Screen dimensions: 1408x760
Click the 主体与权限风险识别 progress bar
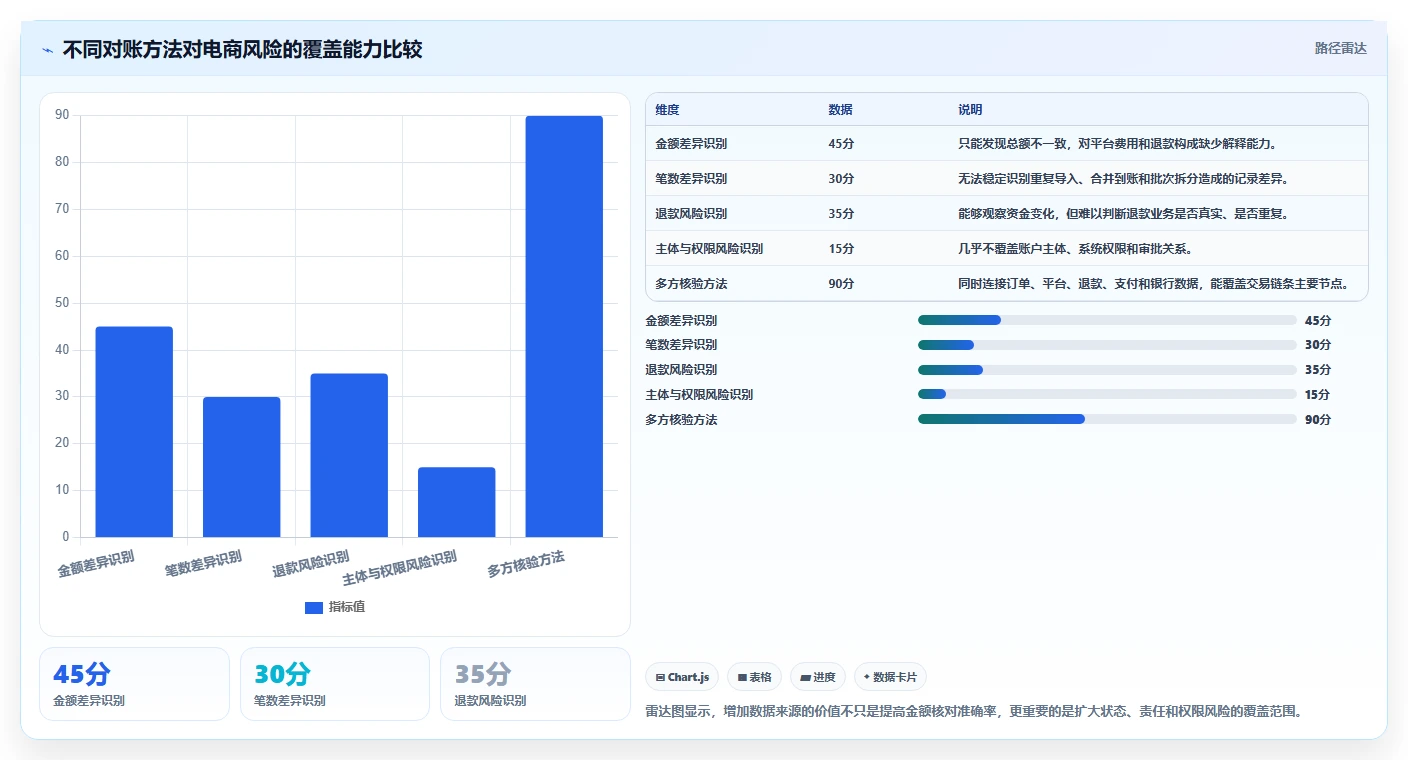(1107, 395)
